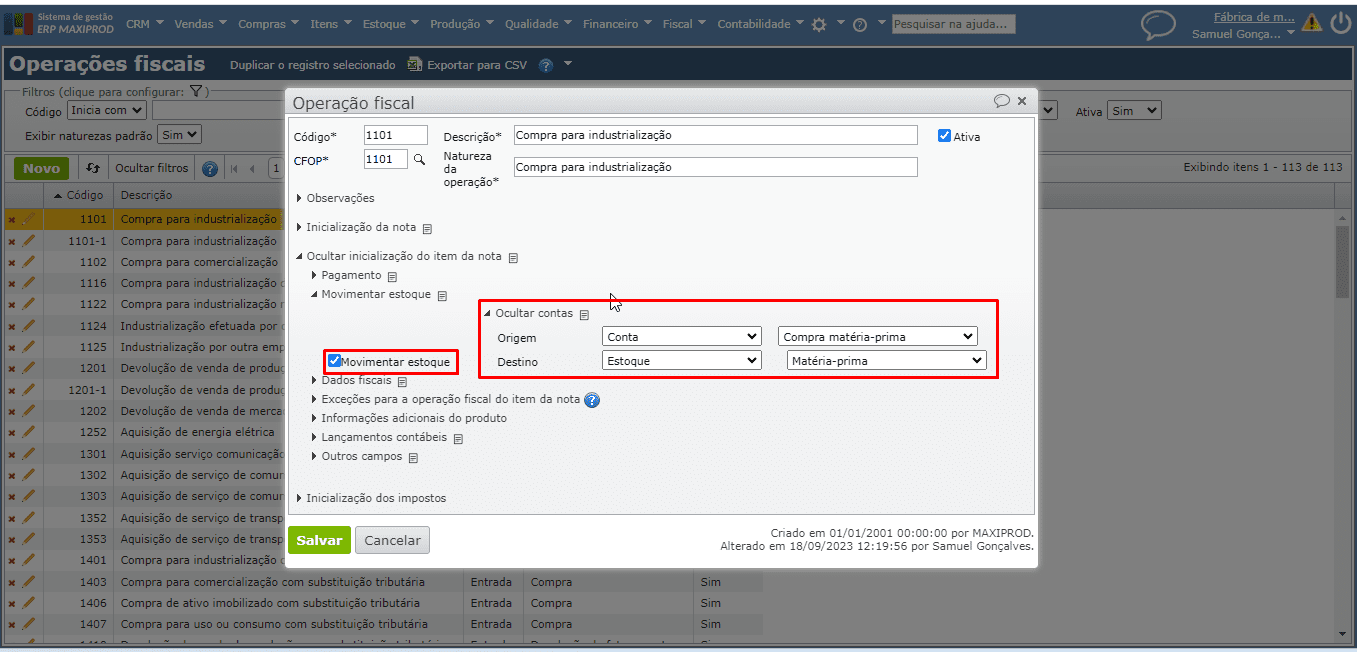Sort by the Código column header
This screenshot has height=652, width=1357.
(78, 195)
